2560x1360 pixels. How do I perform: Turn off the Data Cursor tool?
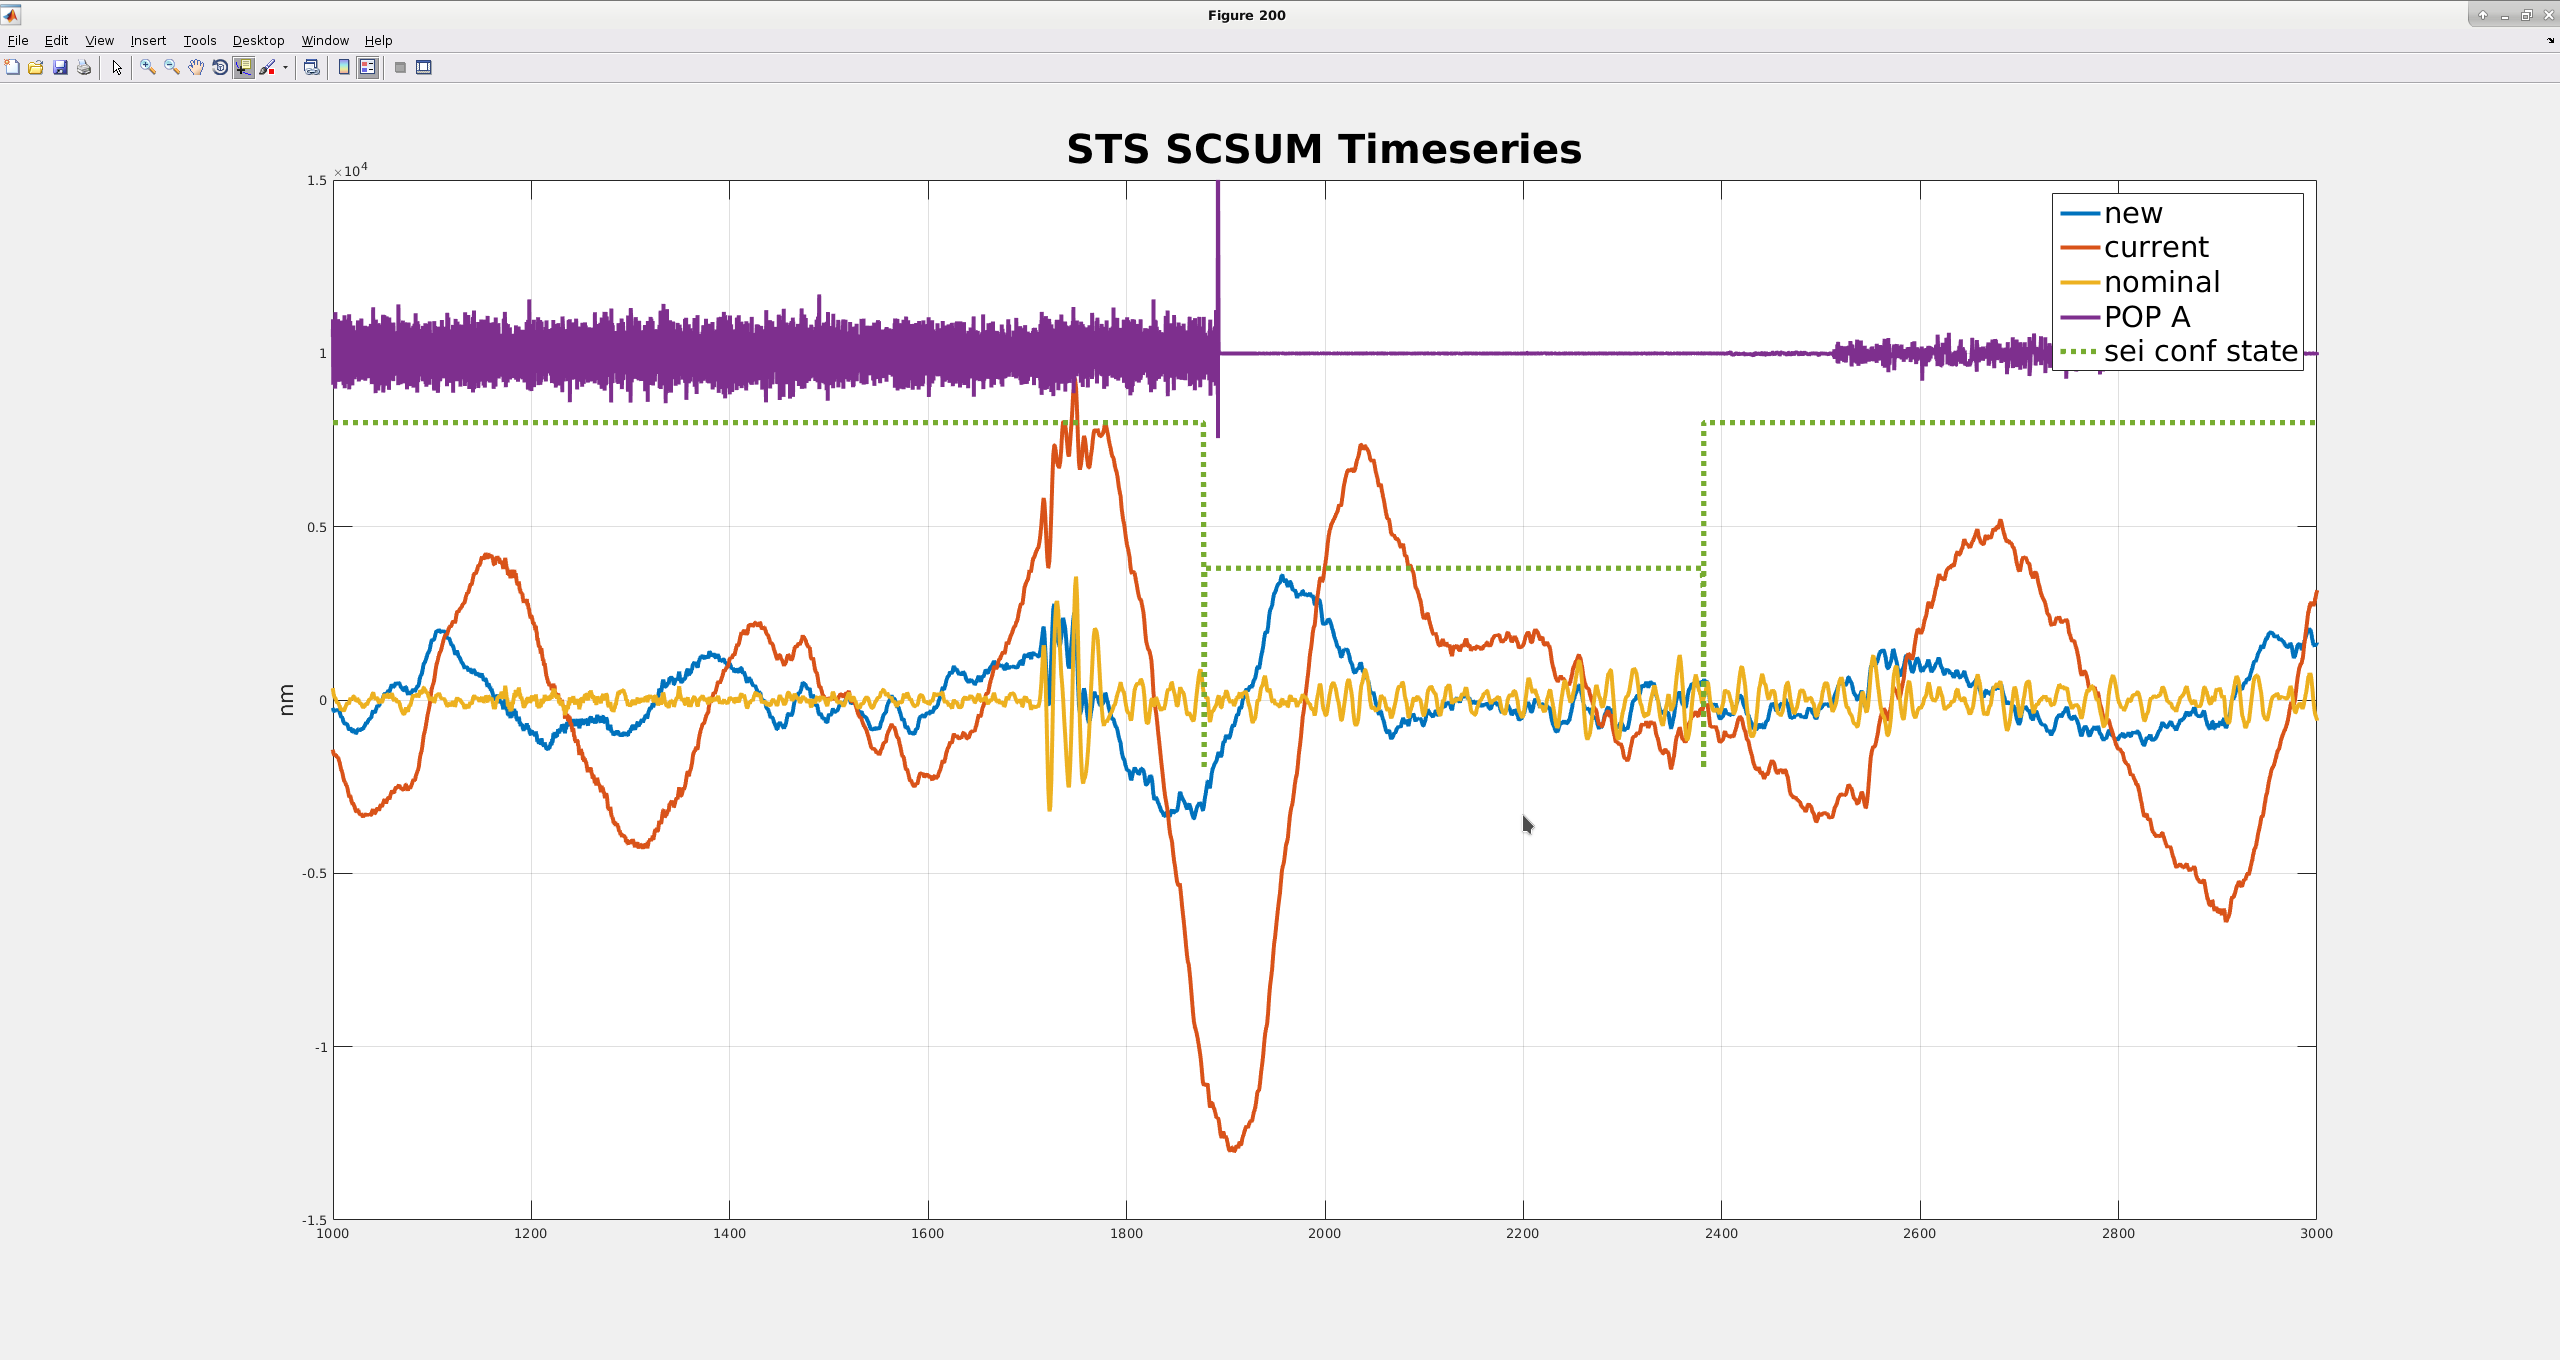coord(244,67)
